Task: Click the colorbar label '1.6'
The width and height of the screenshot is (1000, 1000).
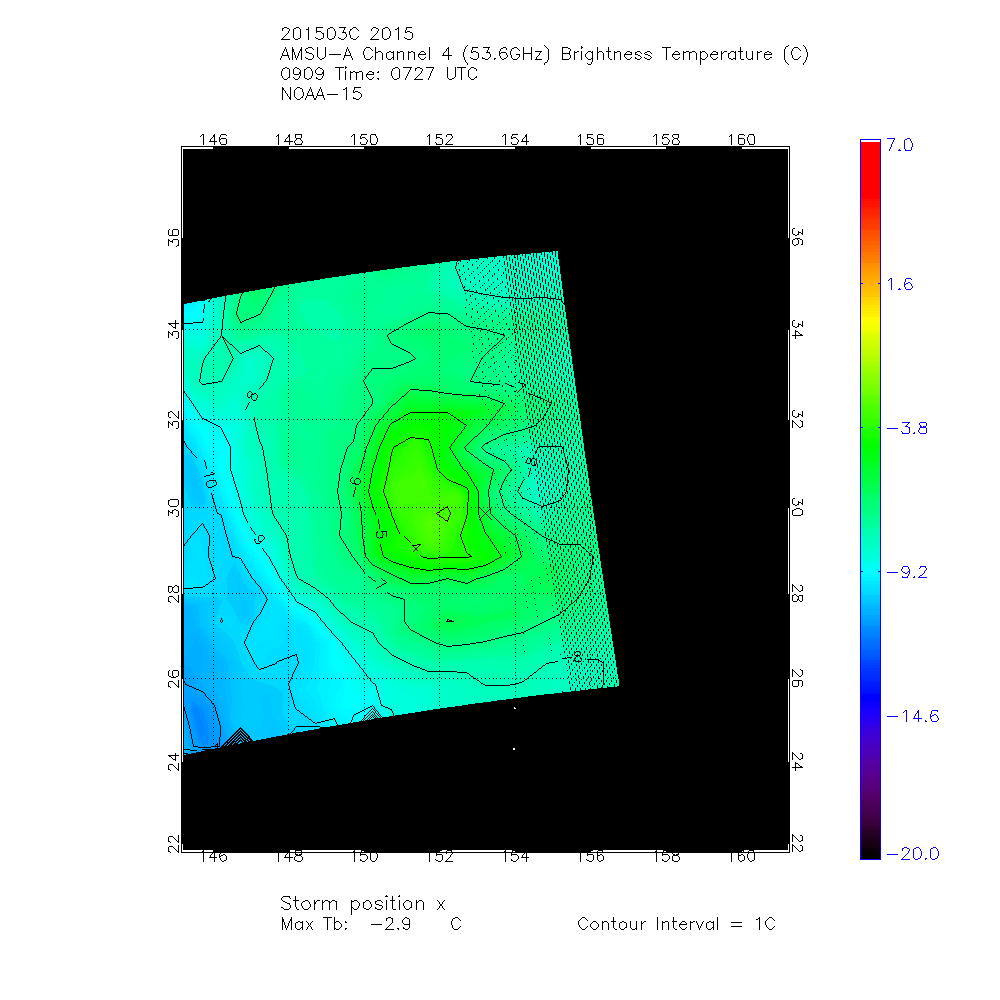Action: tap(900, 284)
